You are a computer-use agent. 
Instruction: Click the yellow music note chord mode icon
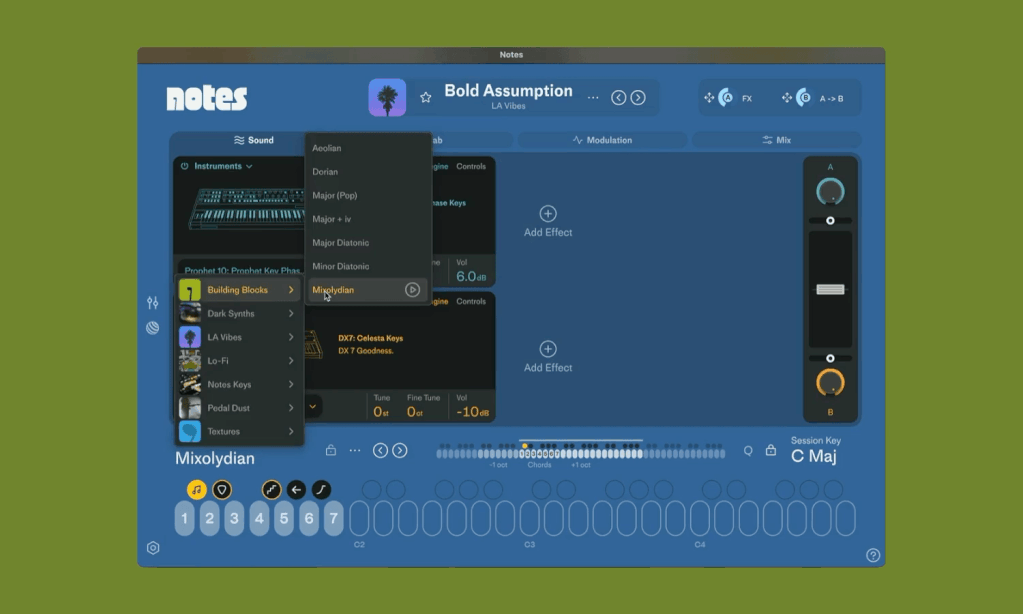click(197, 490)
